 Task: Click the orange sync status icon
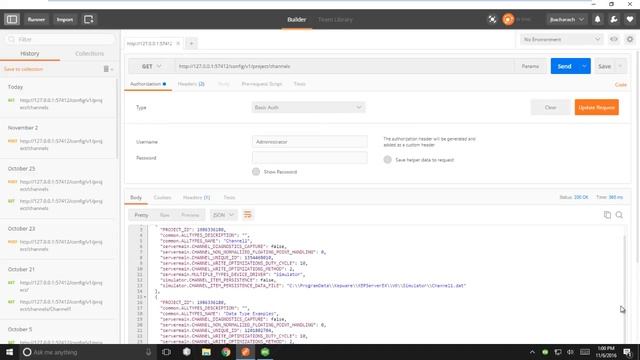tap(508, 19)
